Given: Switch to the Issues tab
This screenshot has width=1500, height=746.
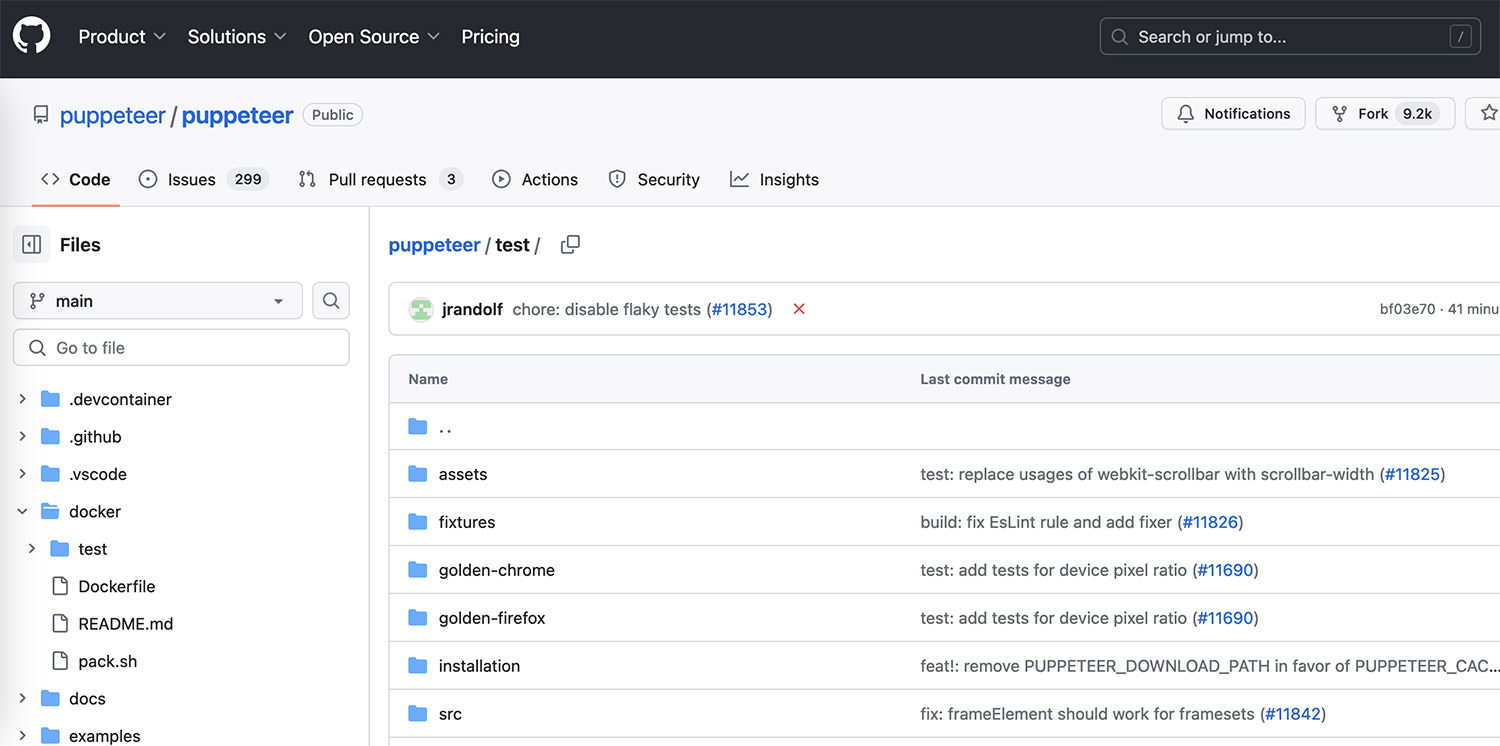Looking at the screenshot, I should point(204,180).
